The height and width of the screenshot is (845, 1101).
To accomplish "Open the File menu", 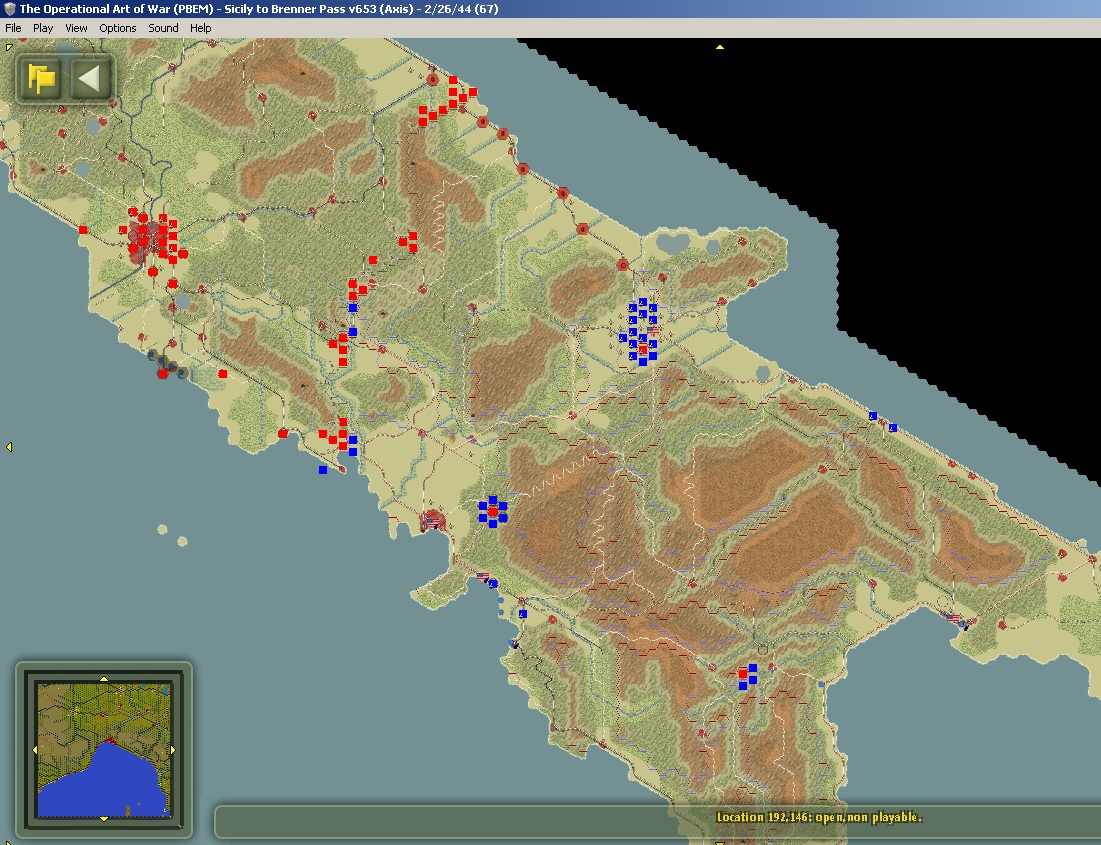I will 13,28.
